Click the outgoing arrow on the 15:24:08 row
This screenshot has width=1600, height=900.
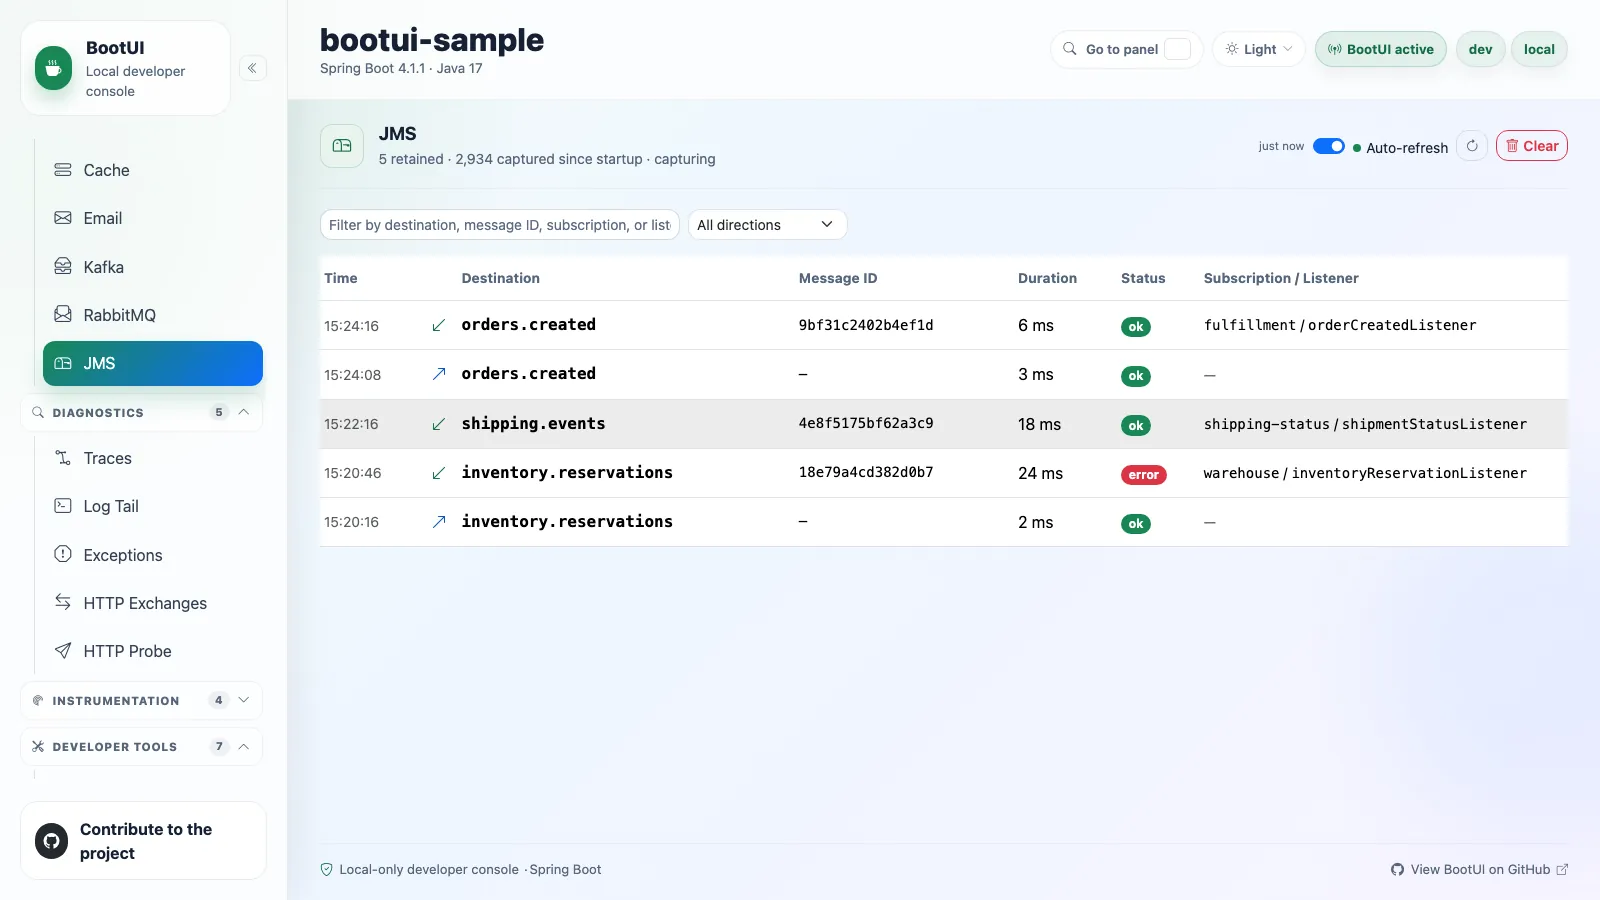point(438,375)
